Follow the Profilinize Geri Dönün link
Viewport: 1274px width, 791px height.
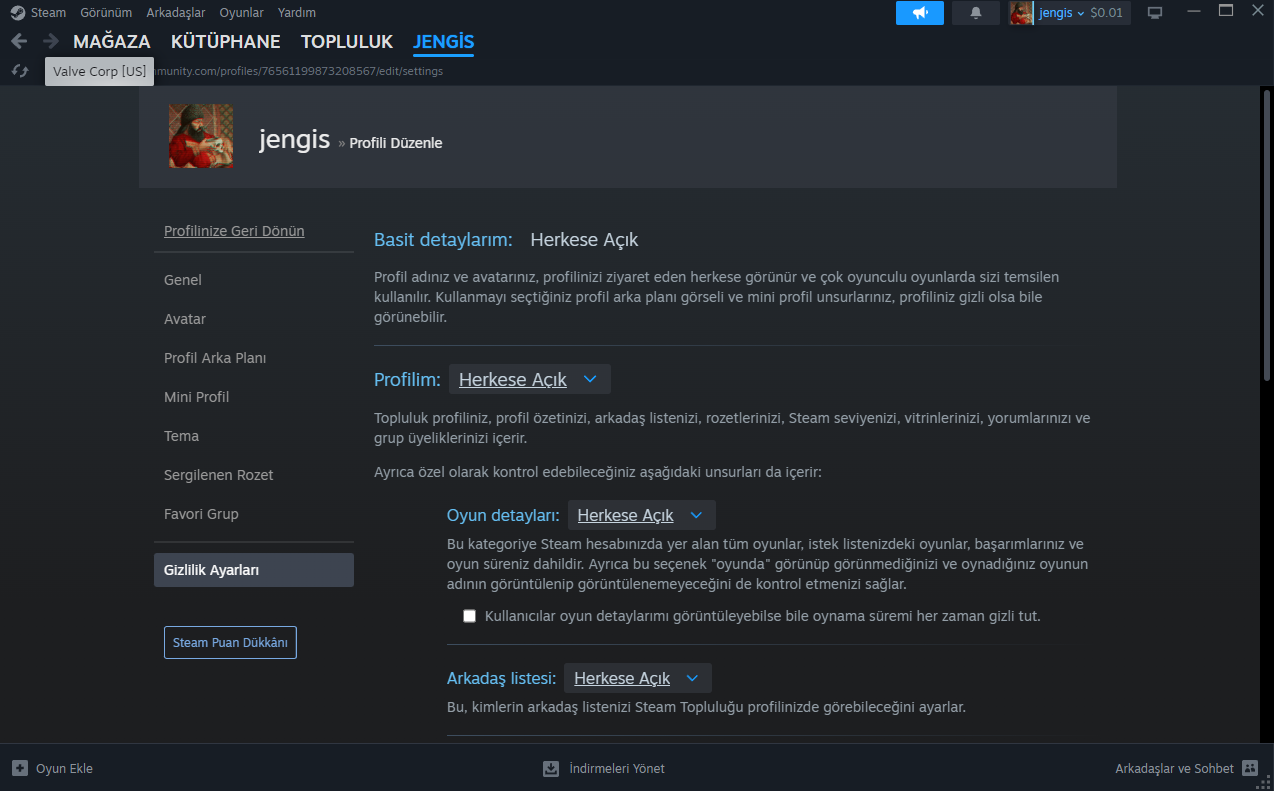[x=234, y=231]
